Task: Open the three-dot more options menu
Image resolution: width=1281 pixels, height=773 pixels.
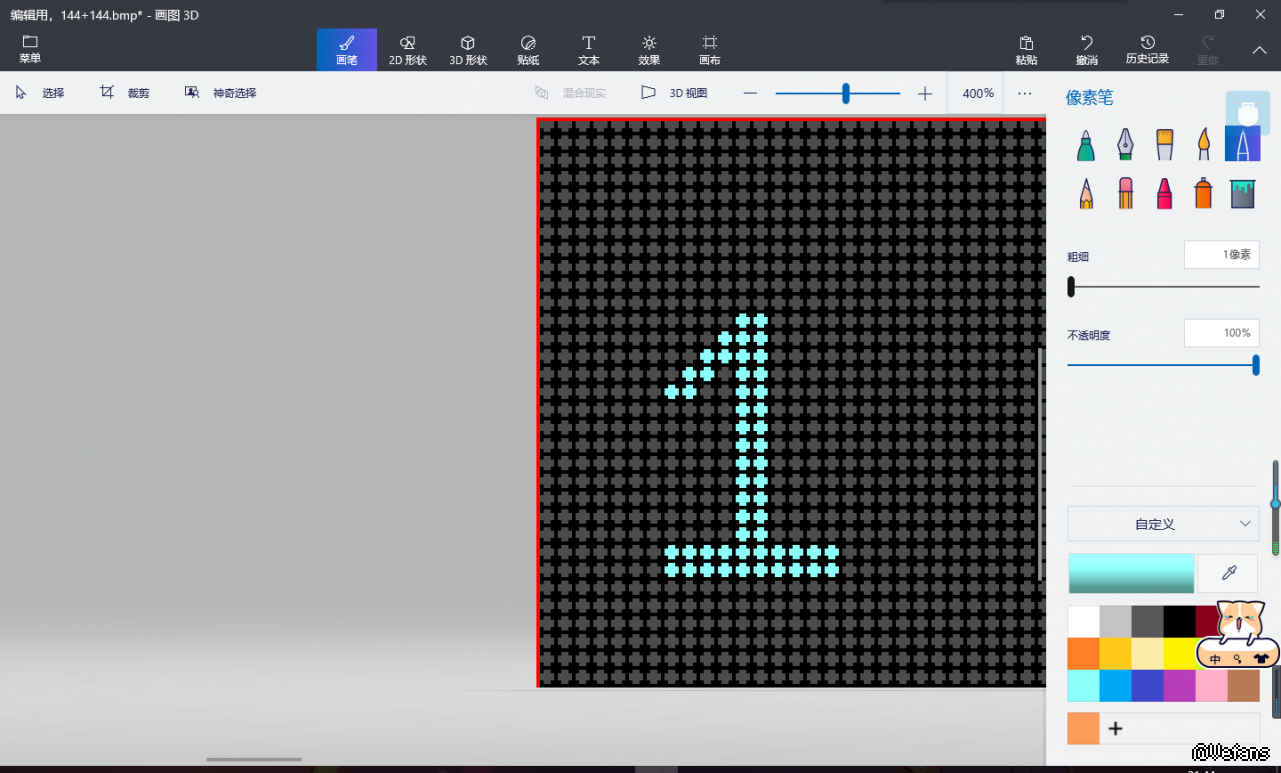Action: [x=1025, y=93]
